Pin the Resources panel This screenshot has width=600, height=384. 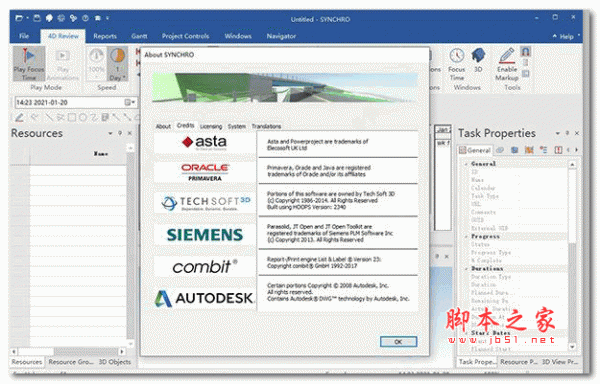click(x=120, y=133)
